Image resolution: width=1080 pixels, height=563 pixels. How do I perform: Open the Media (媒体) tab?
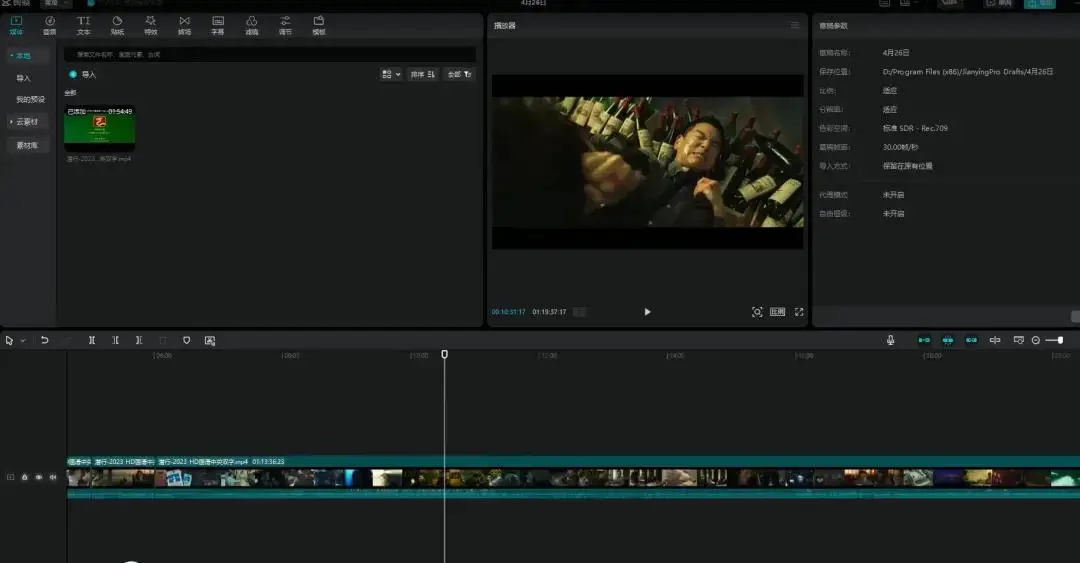tap(16, 25)
